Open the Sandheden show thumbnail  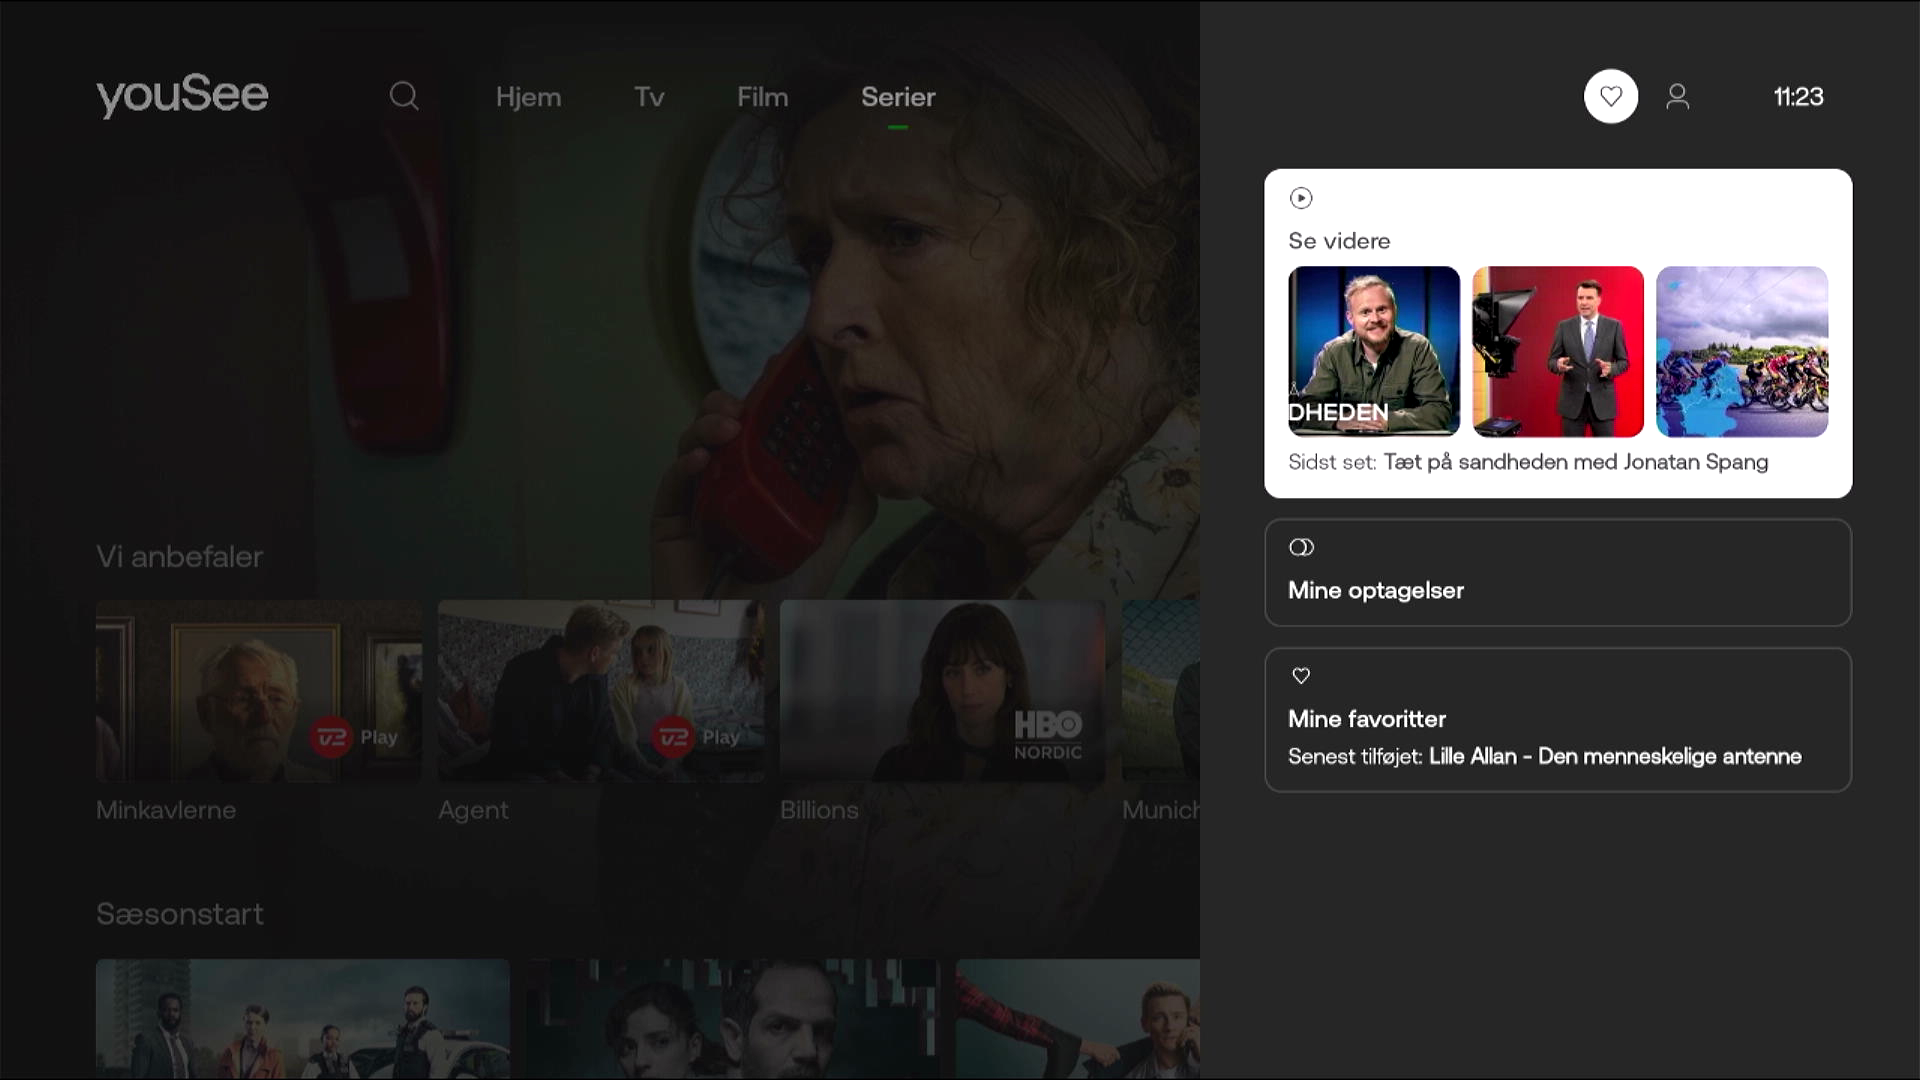tap(1373, 352)
